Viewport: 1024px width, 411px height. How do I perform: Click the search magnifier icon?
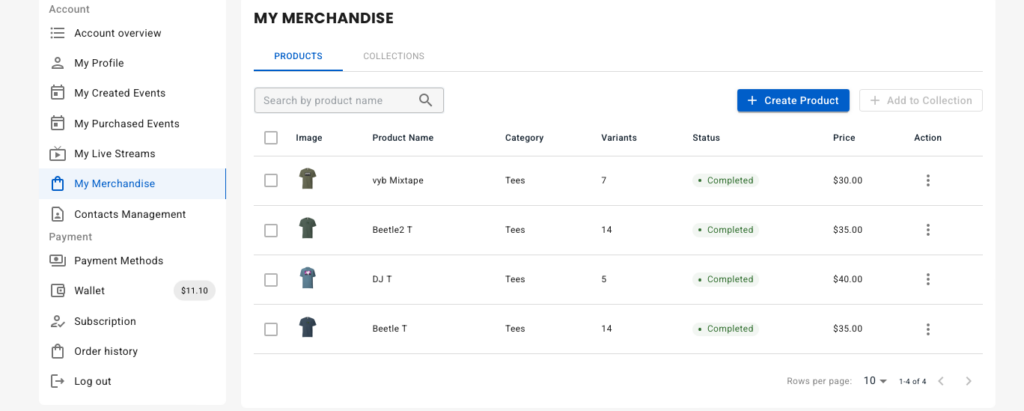(x=426, y=101)
